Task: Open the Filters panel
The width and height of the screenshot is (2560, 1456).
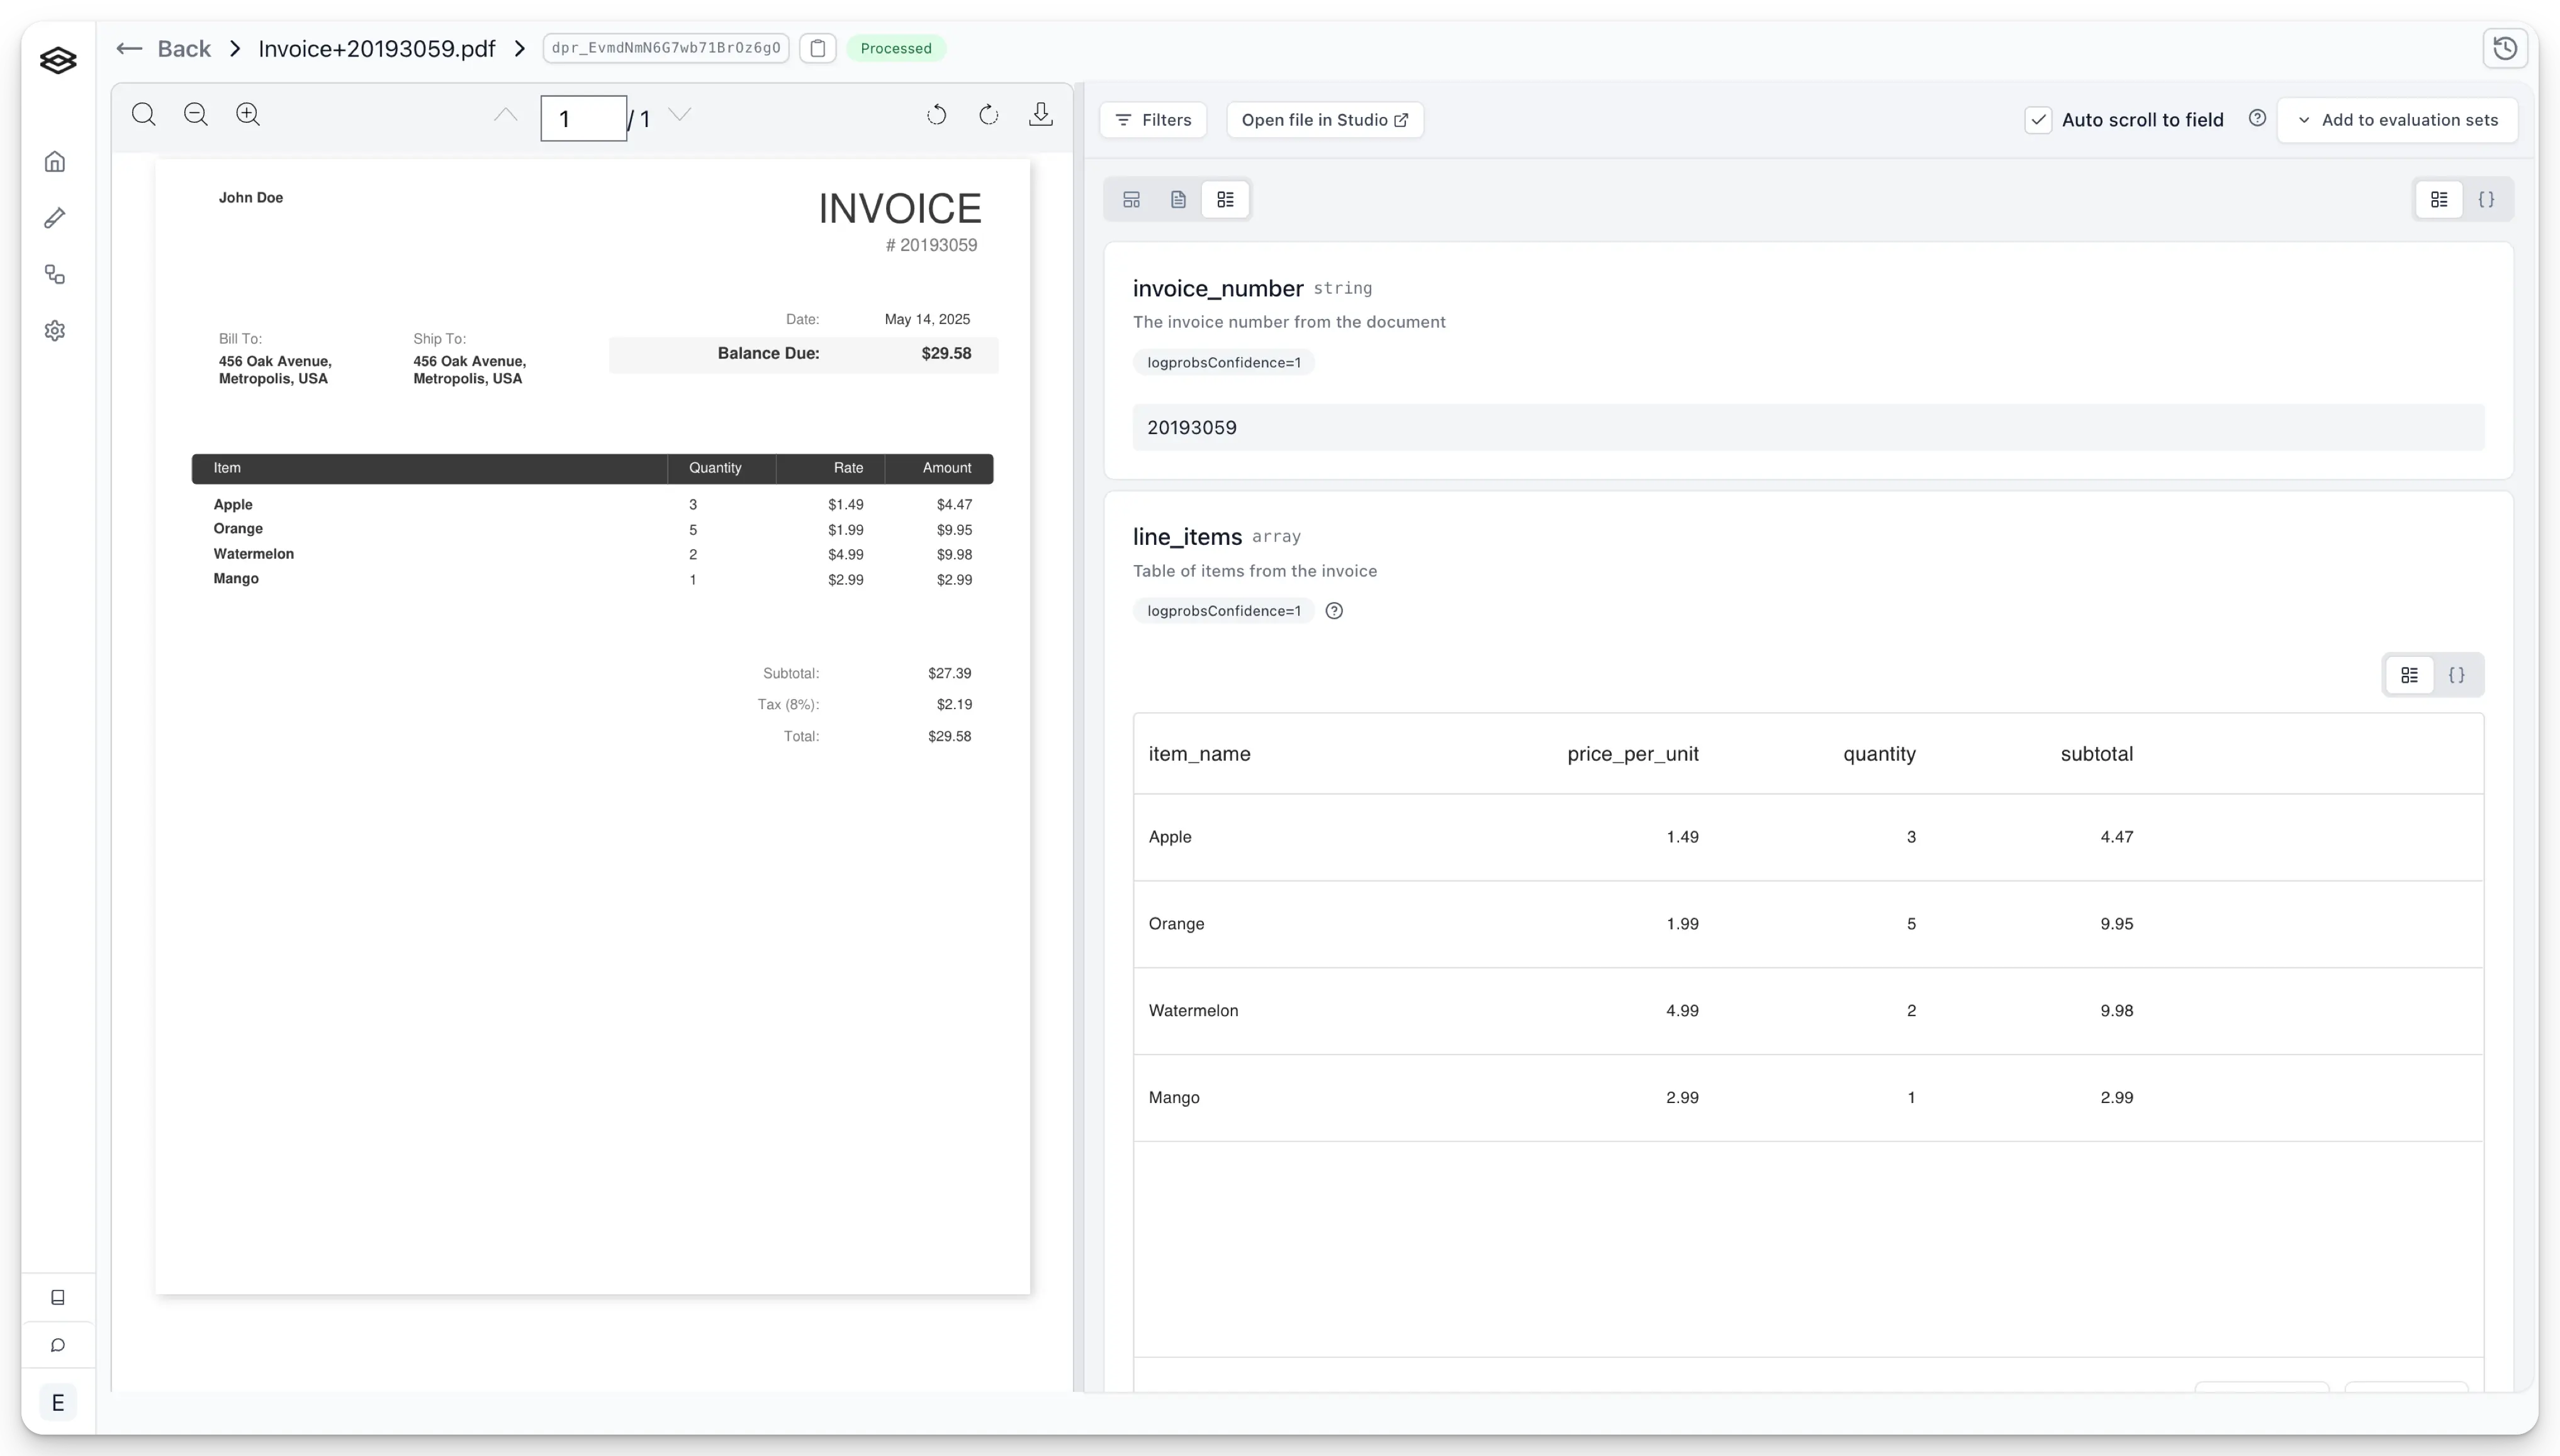Action: pyautogui.click(x=1153, y=120)
